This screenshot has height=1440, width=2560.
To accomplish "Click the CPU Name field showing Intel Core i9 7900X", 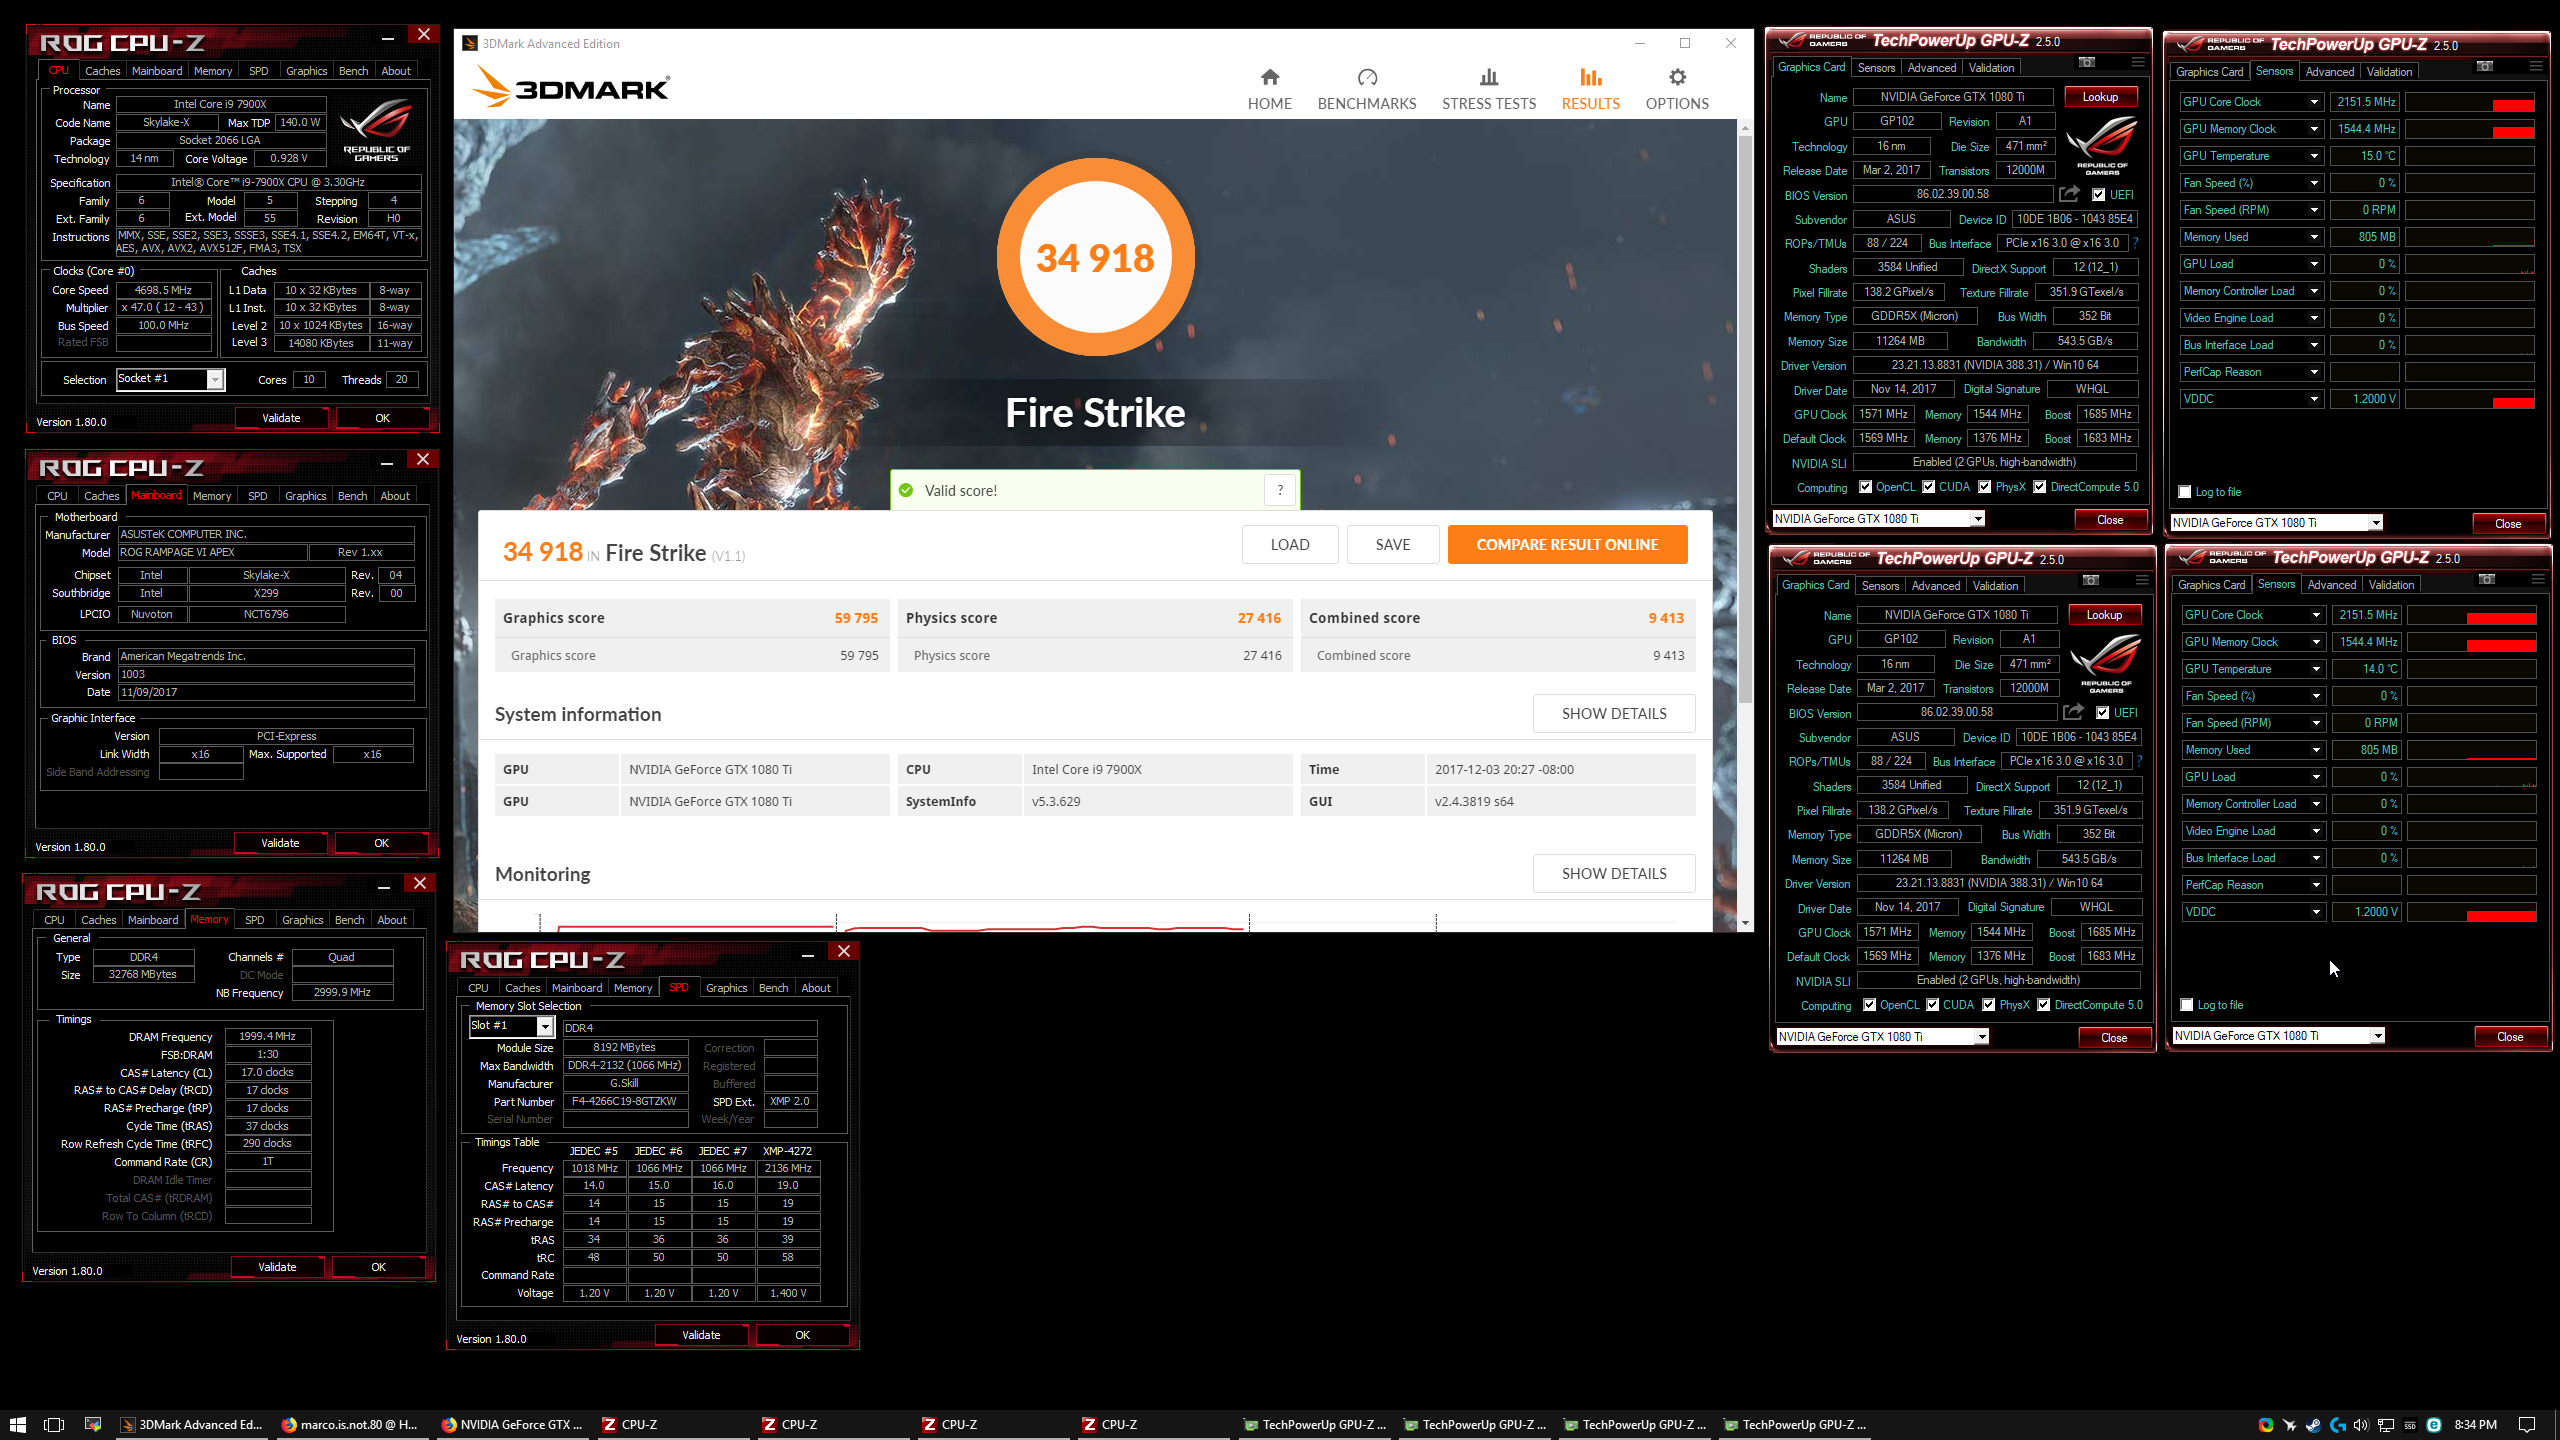I will click(x=220, y=104).
